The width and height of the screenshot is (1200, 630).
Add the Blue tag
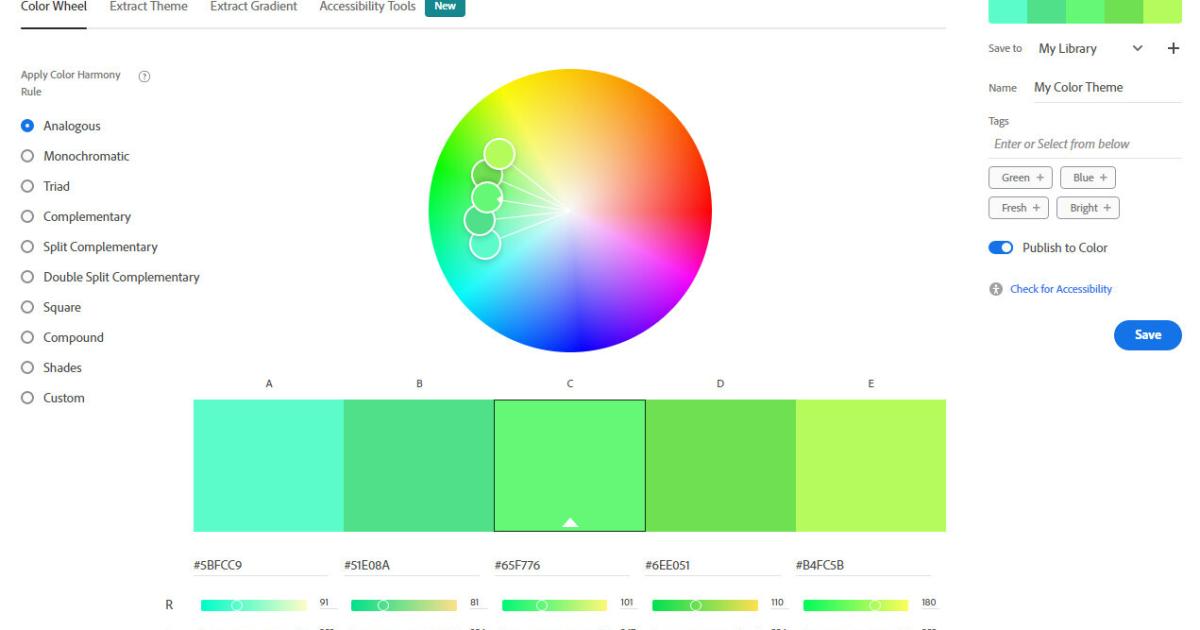1088,178
